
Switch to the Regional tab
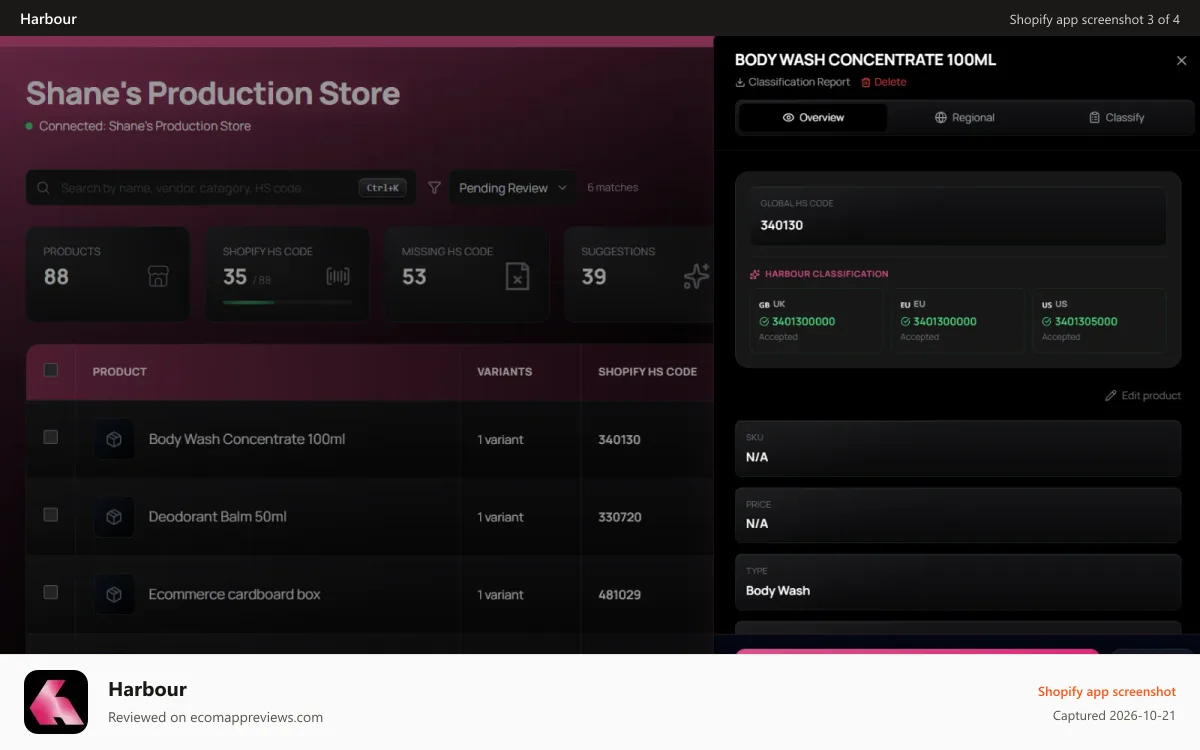tap(964, 118)
